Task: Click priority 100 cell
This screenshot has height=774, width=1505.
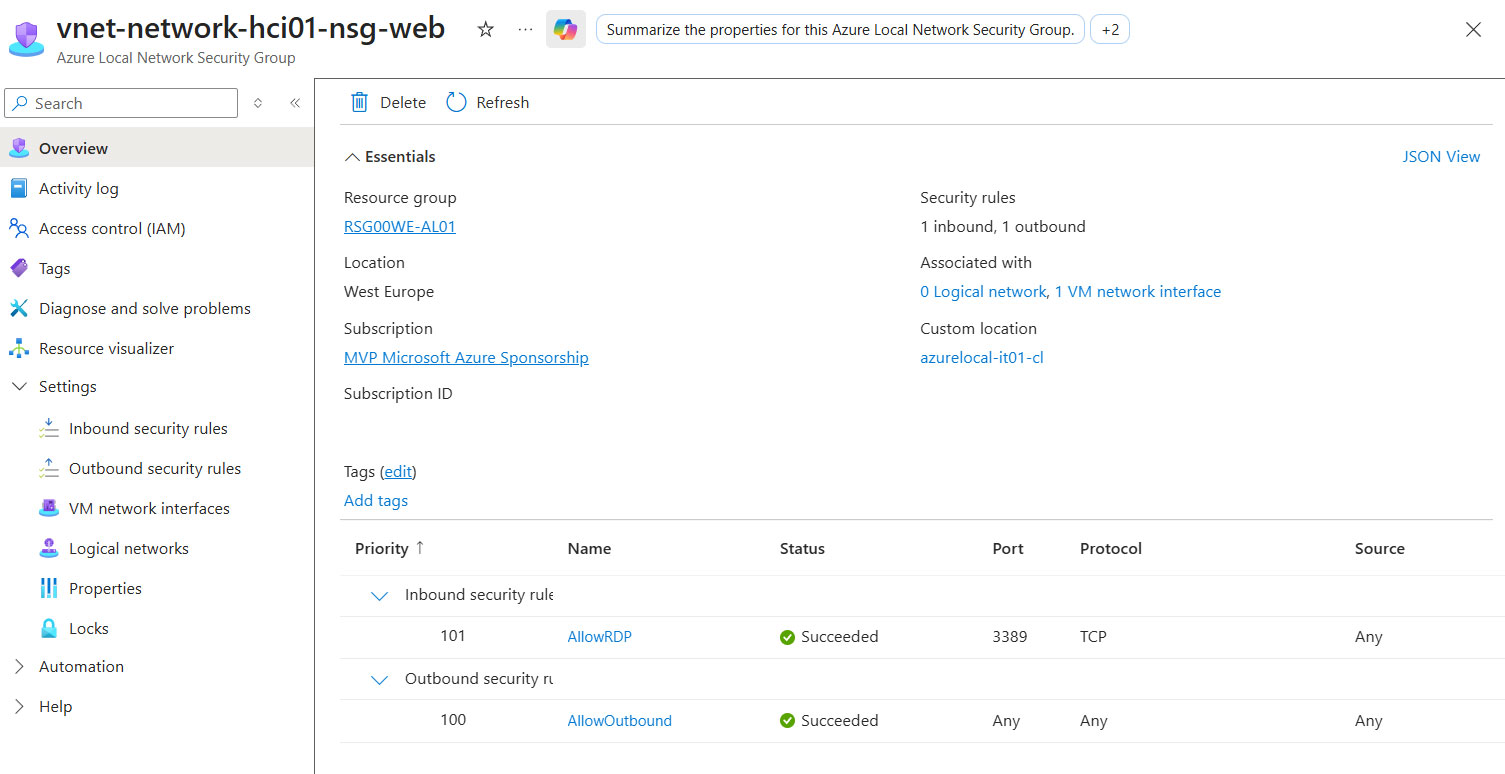Action: click(453, 720)
